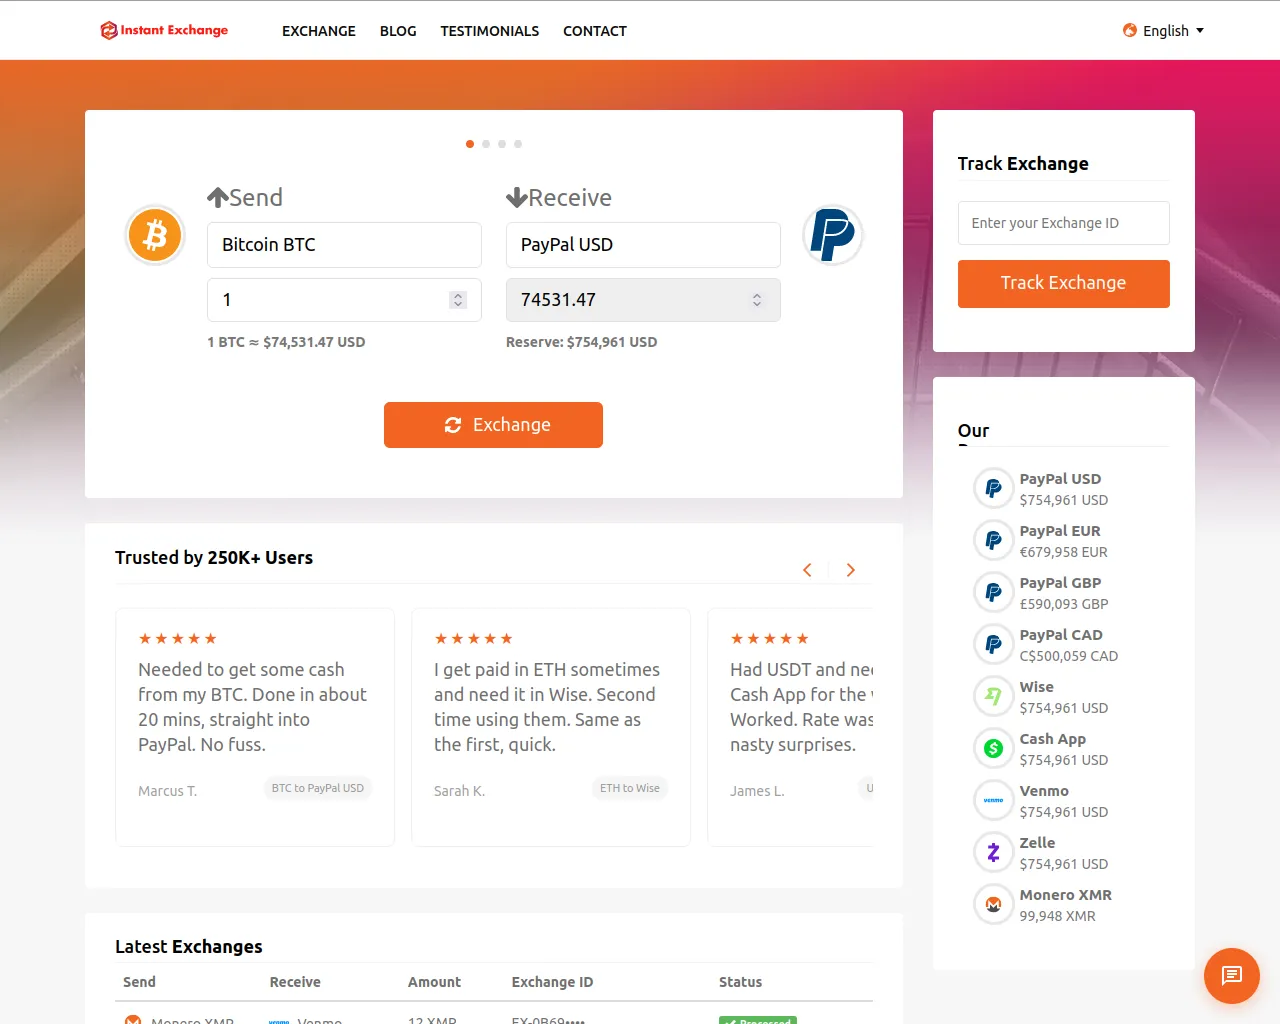Screen dimensions: 1280x1024
Task: Click the Receive column header in table
Action: pyautogui.click(x=295, y=982)
